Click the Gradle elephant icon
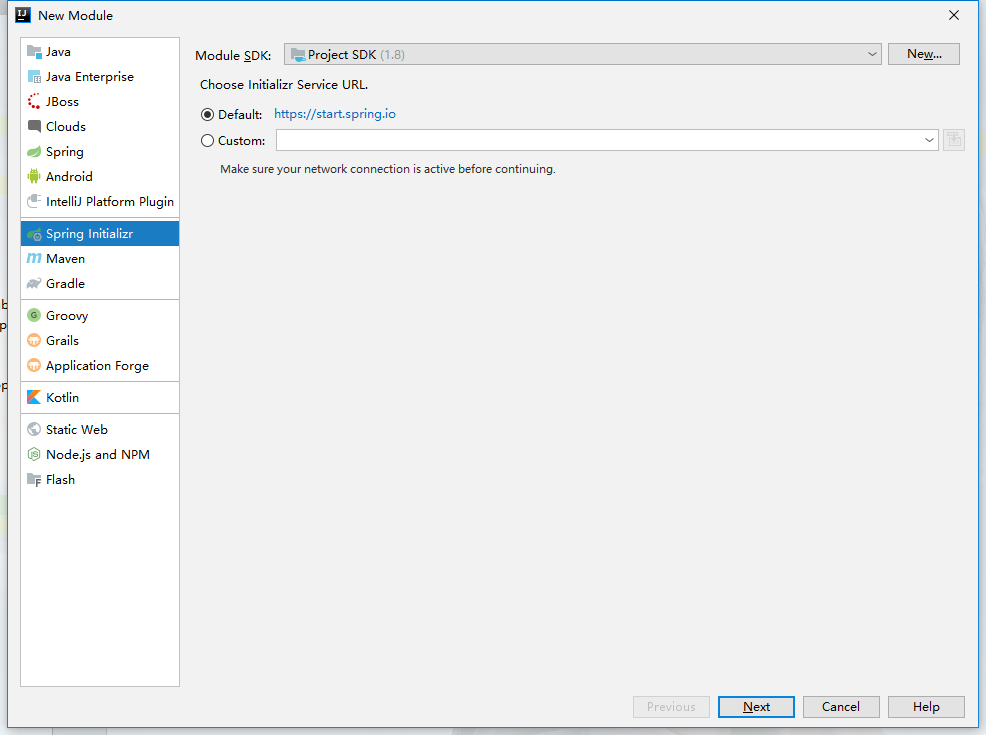The image size is (986, 735). pos(34,284)
